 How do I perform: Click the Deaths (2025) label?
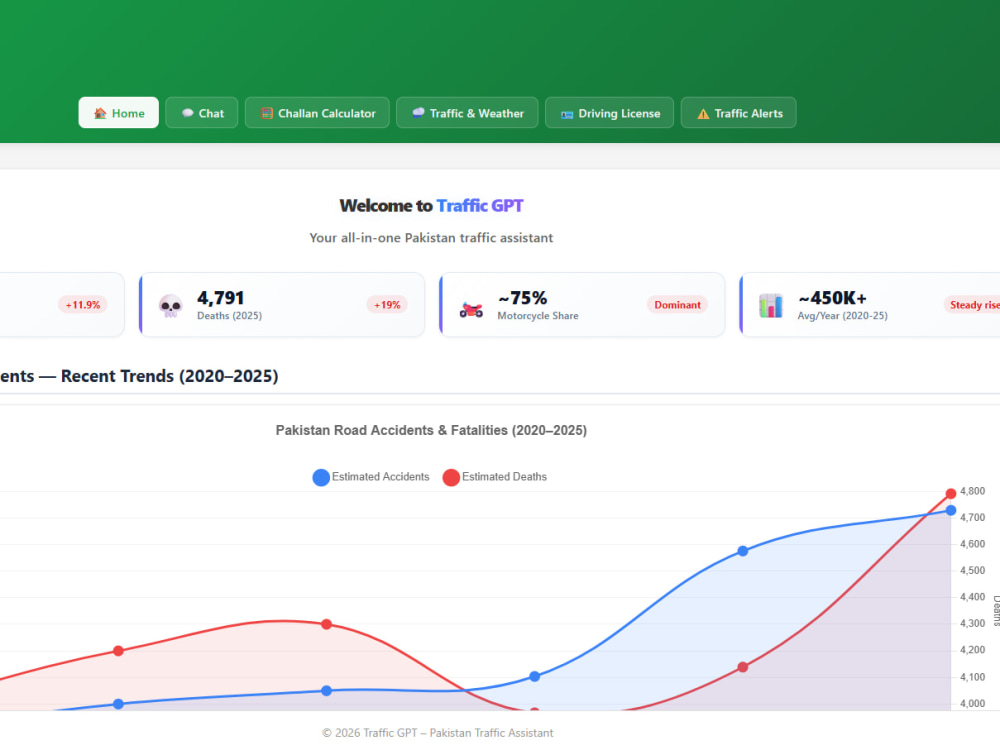point(230,316)
